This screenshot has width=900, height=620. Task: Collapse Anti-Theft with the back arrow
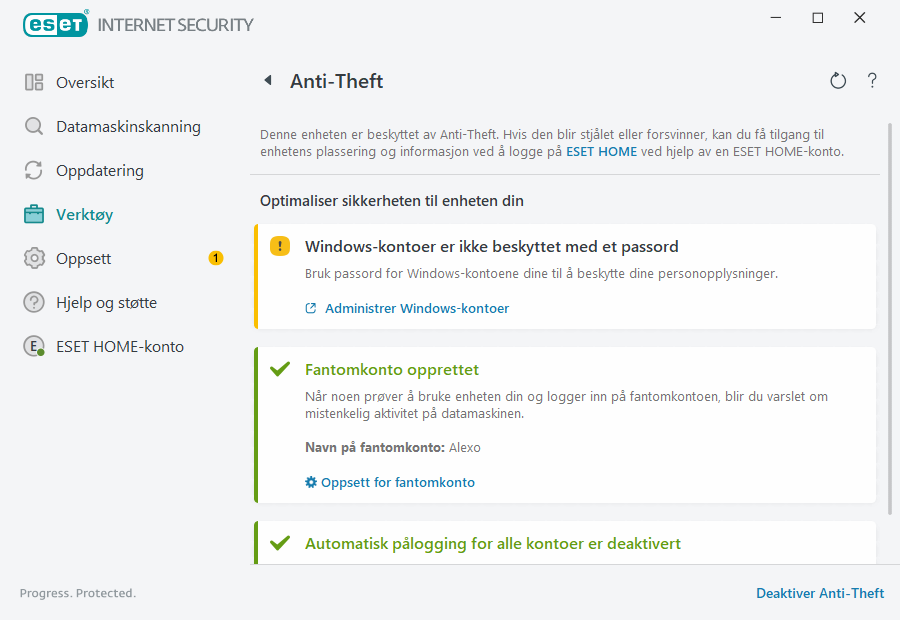pyautogui.click(x=267, y=80)
